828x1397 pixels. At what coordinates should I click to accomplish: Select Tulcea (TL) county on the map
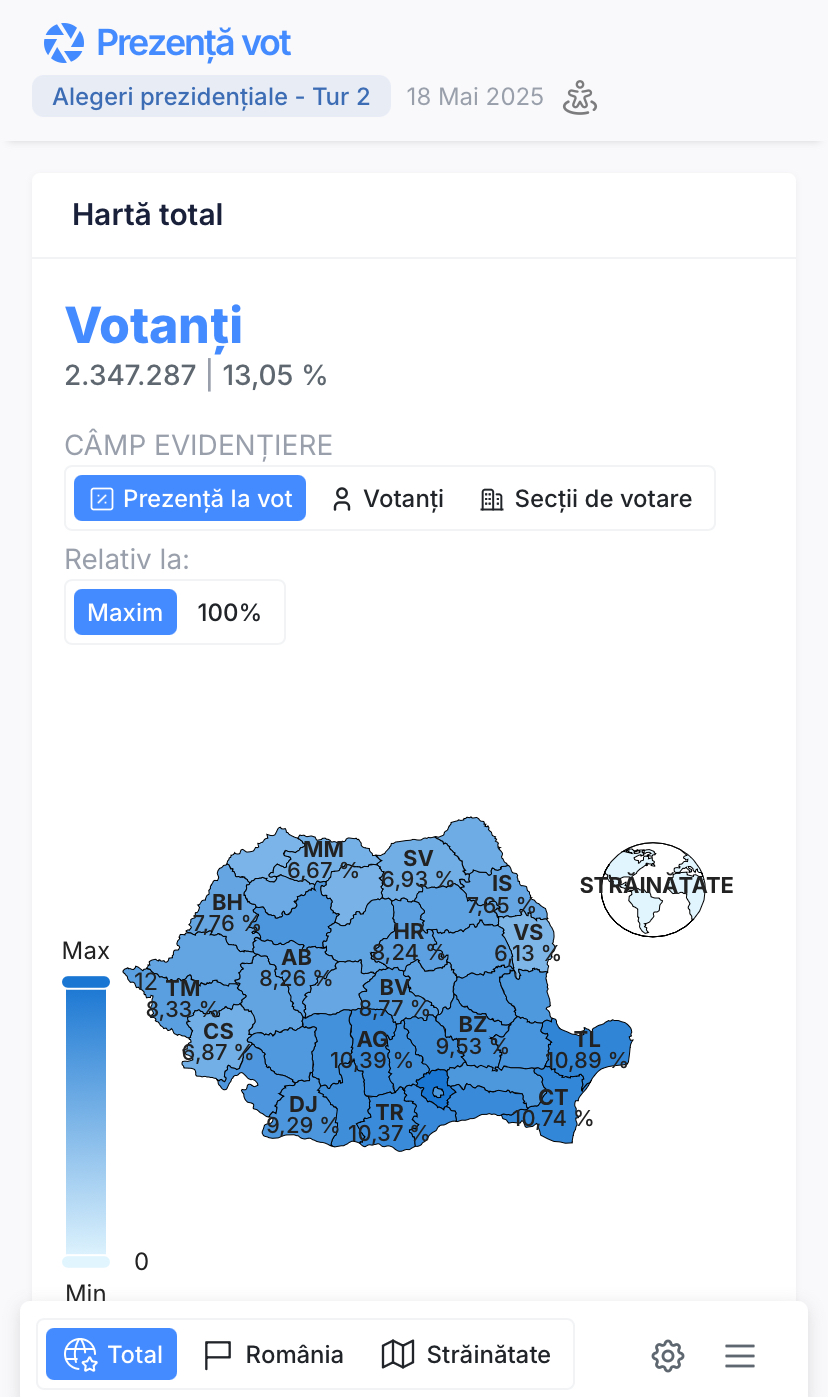590,1040
